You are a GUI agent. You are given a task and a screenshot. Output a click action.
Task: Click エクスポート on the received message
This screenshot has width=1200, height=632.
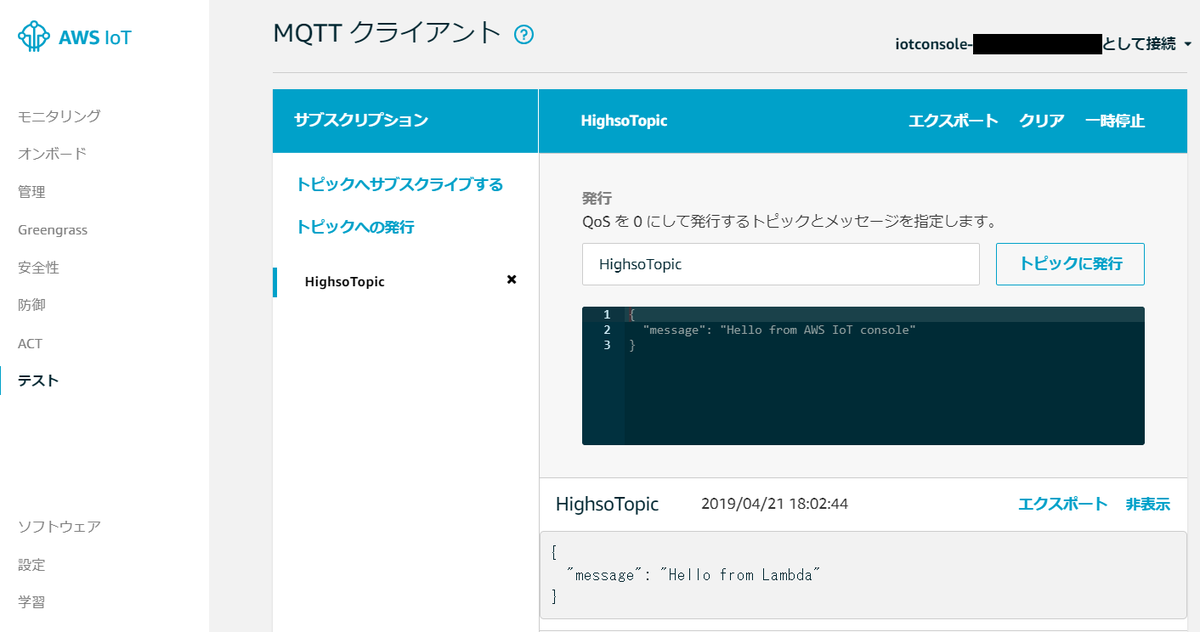click(1063, 504)
